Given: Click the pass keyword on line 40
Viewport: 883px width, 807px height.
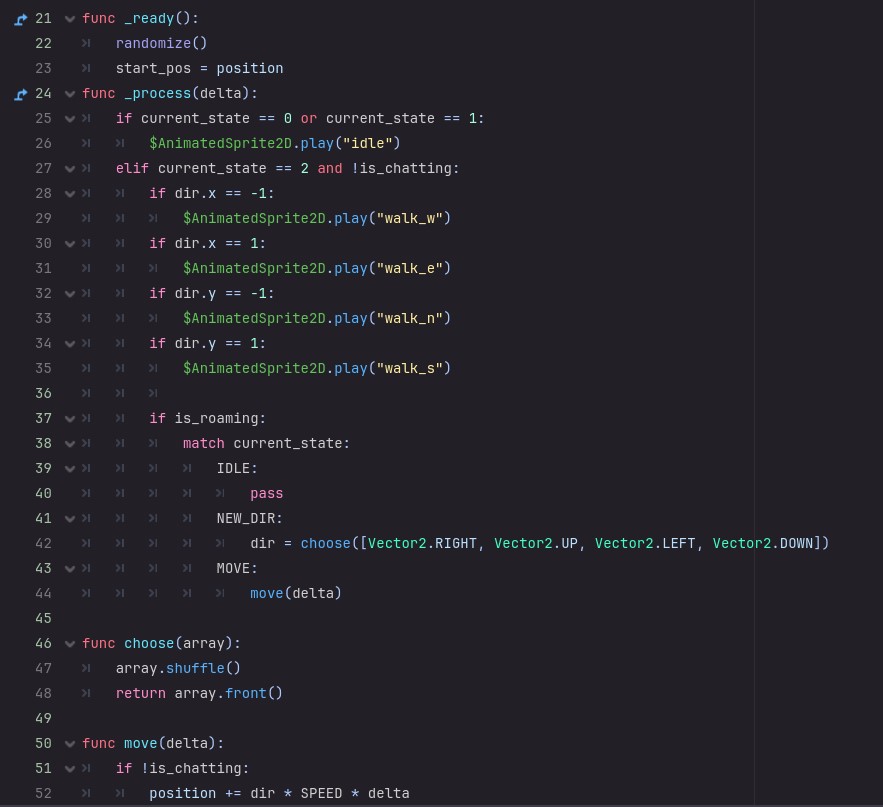Looking at the screenshot, I should coord(266,493).
